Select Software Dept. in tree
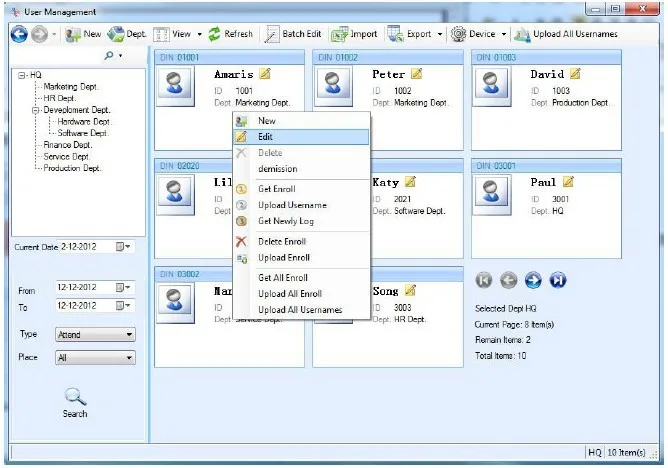Screen dimensions: 668x468 tap(83, 133)
